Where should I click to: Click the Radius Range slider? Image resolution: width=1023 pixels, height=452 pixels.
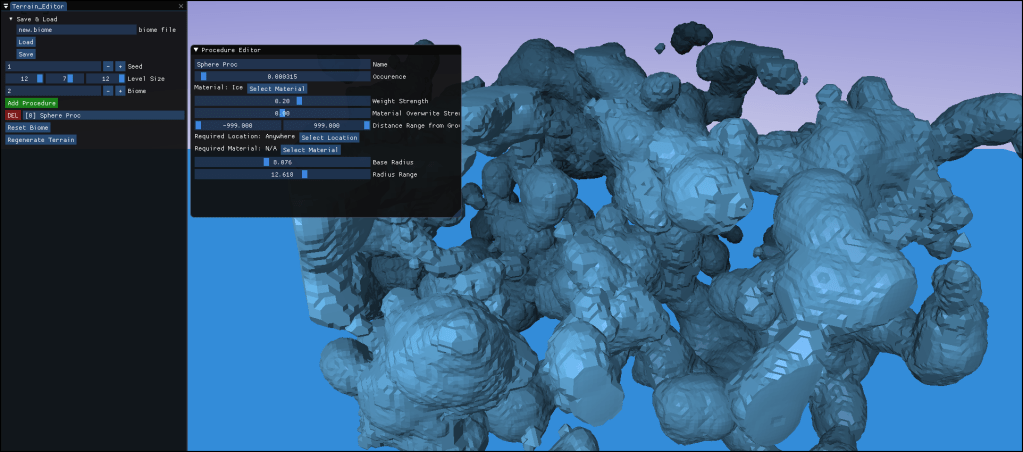(282, 174)
